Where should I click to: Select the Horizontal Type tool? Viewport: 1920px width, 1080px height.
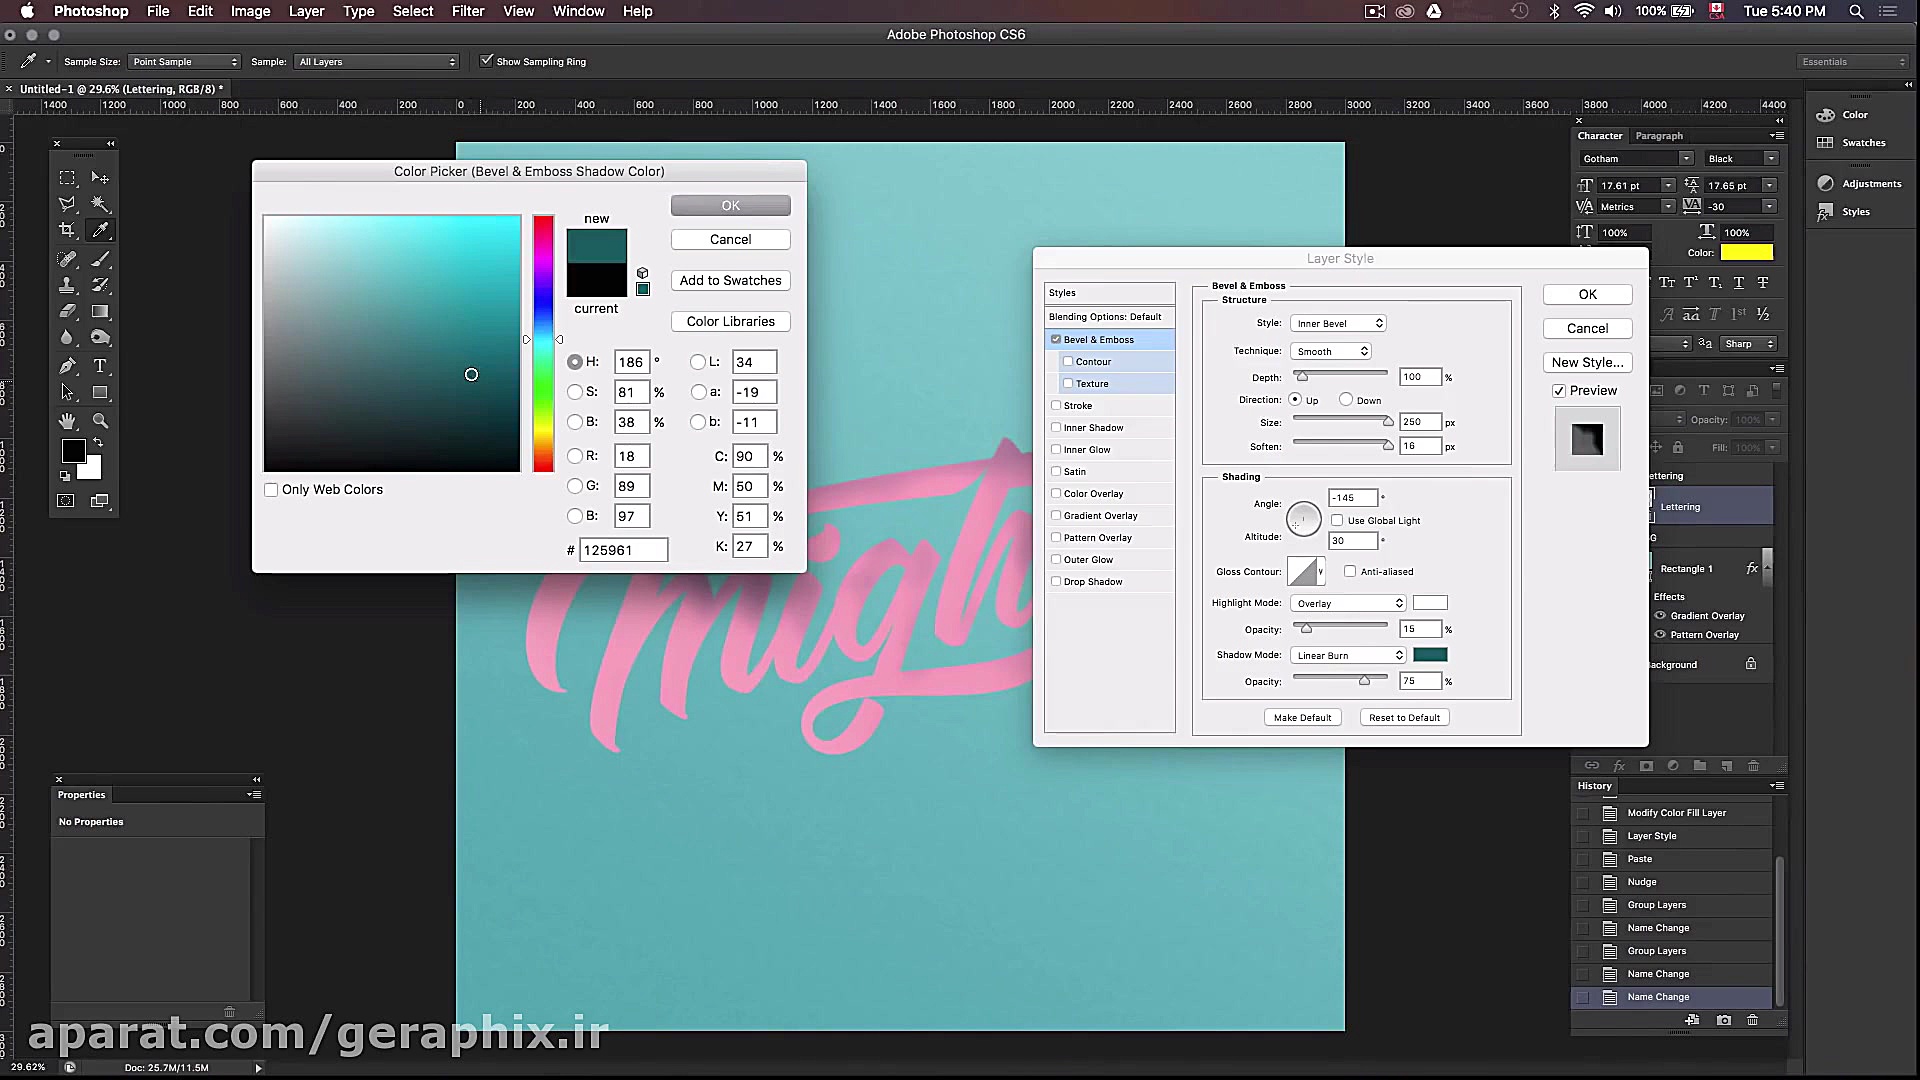[100, 366]
